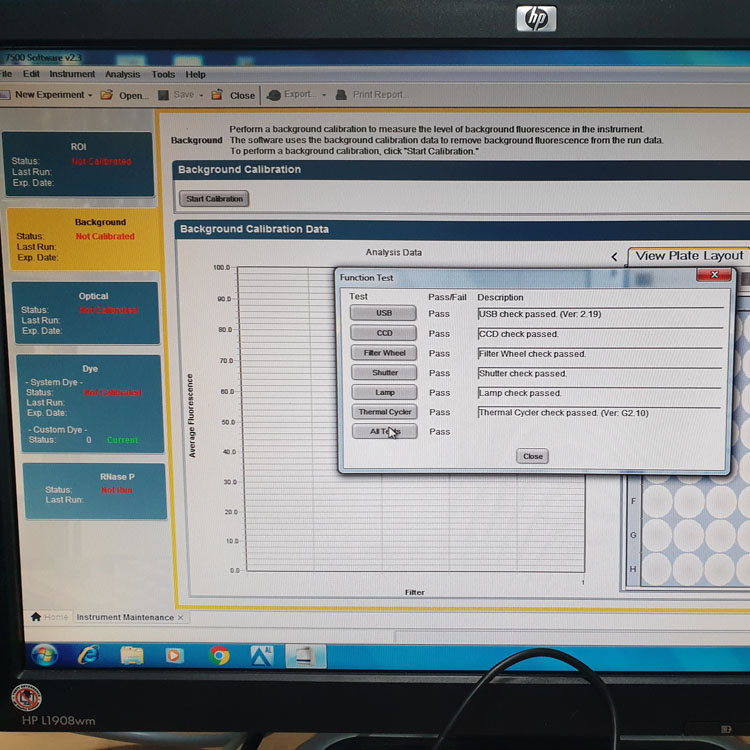The image size is (750, 750).
Task: Run the Filter Wheel function test
Action: (385, 353)
